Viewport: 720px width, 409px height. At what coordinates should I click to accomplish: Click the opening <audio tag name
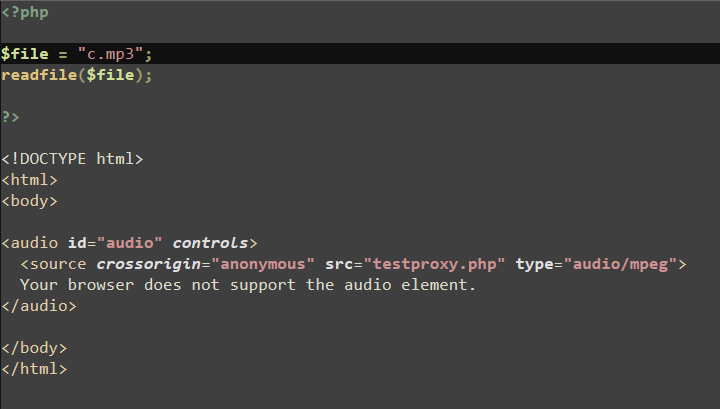[x=30, y=243]
